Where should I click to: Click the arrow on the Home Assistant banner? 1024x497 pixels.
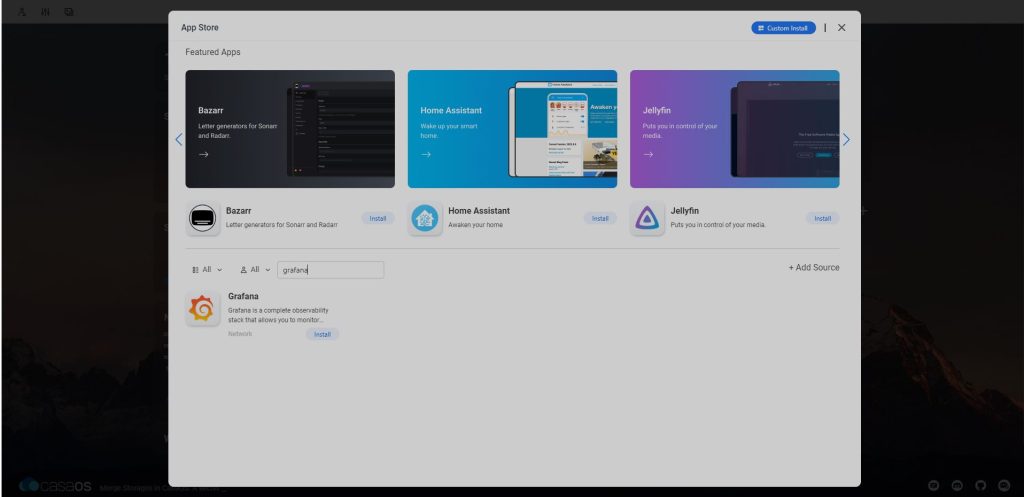[426, 155]
